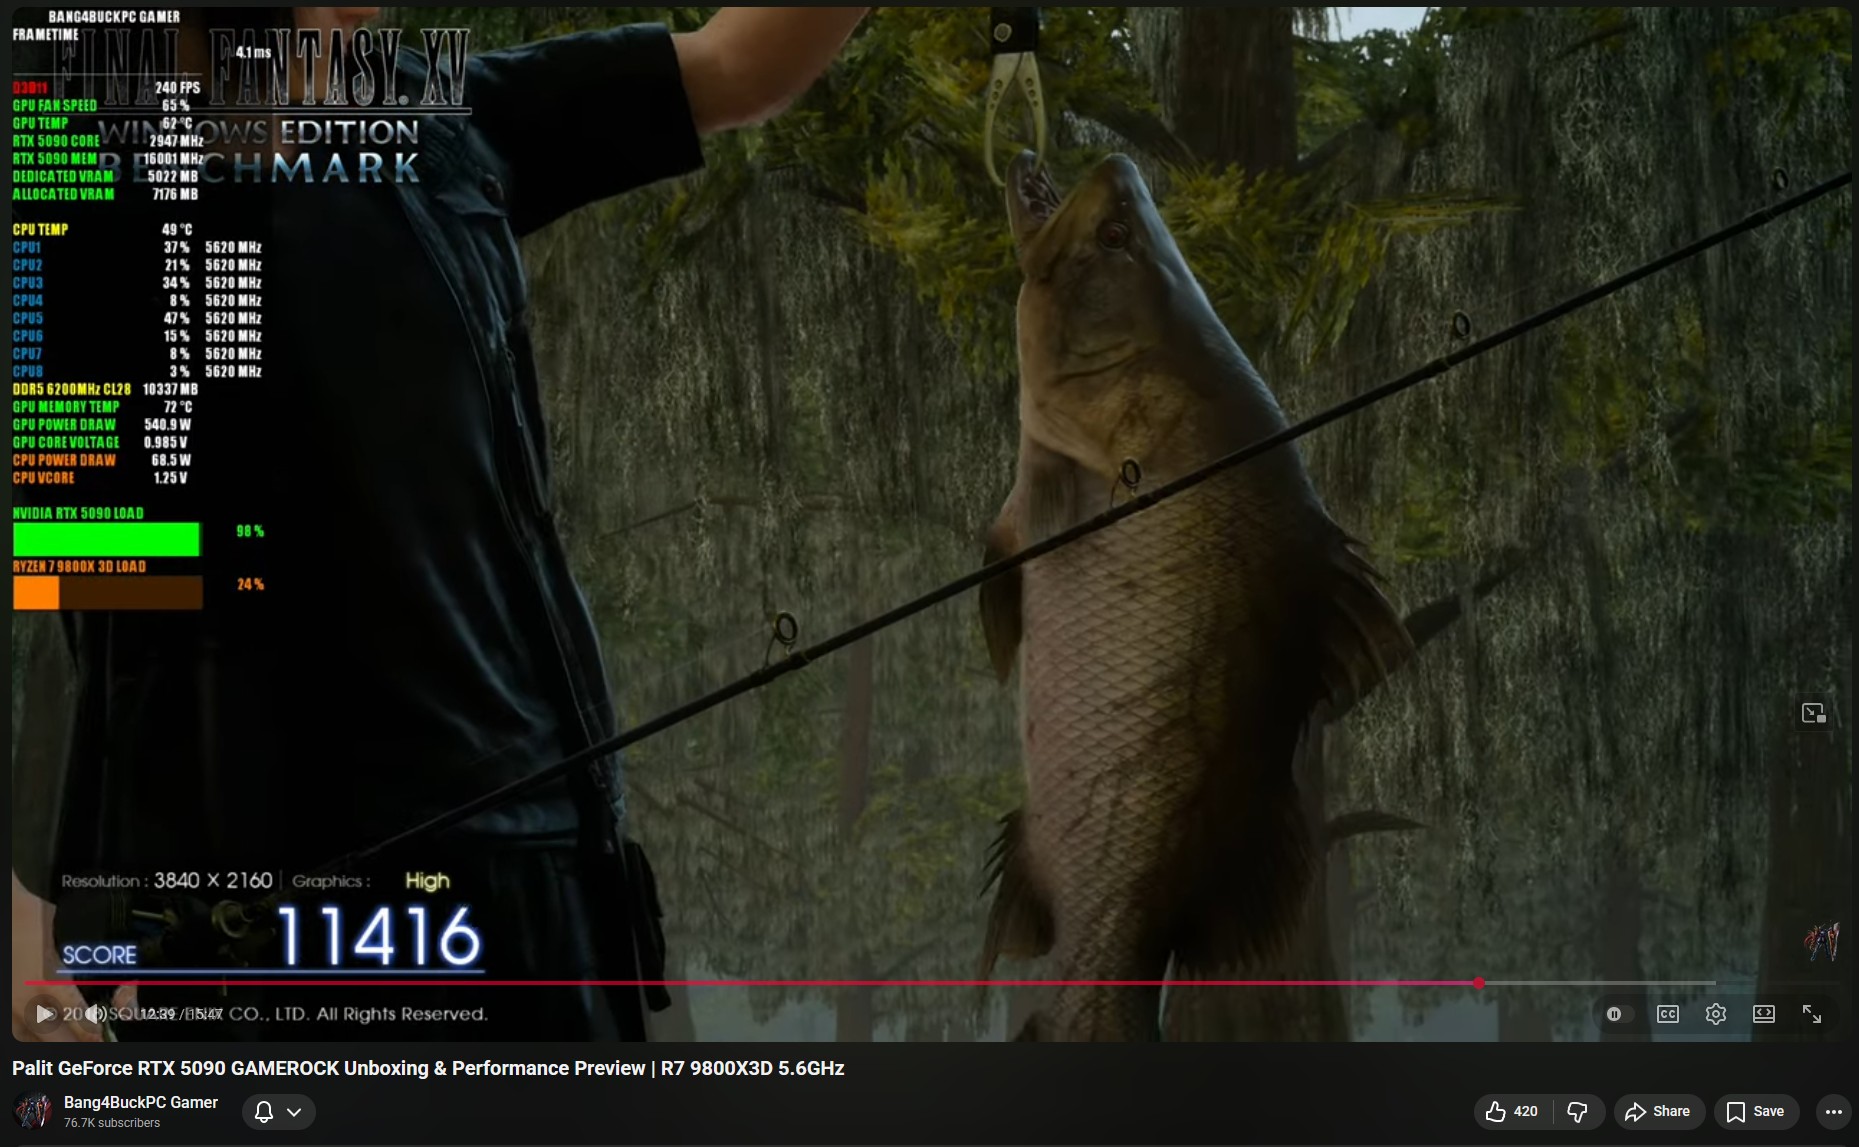Expand the subscription notification options chevron
Viewport: 1859px width, 1147px height.
click(x=294, y=1112)
